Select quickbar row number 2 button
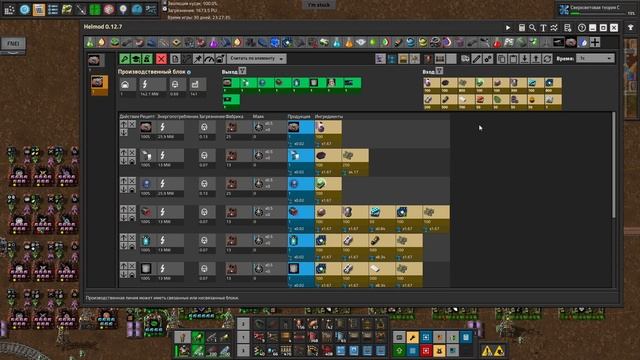The image size is (640, 360). pos(243,324)
